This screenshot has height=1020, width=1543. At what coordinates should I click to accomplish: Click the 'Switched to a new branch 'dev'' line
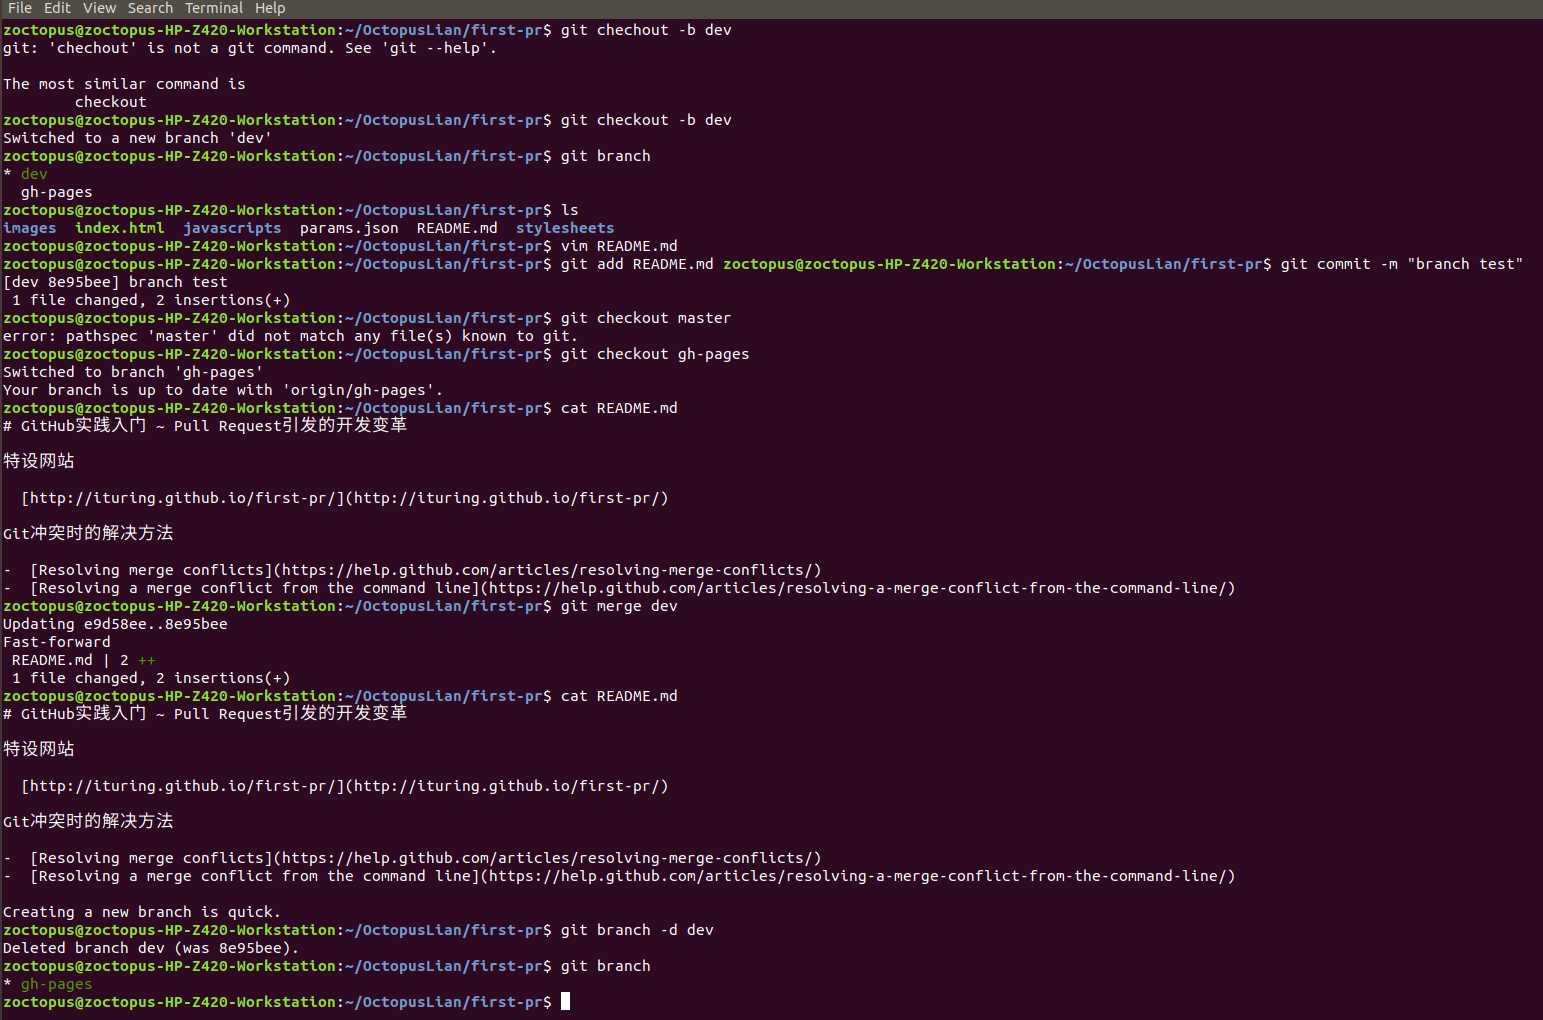(137, 138)
